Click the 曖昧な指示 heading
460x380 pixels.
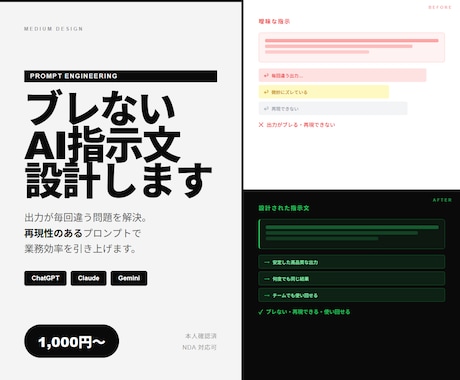274,21
